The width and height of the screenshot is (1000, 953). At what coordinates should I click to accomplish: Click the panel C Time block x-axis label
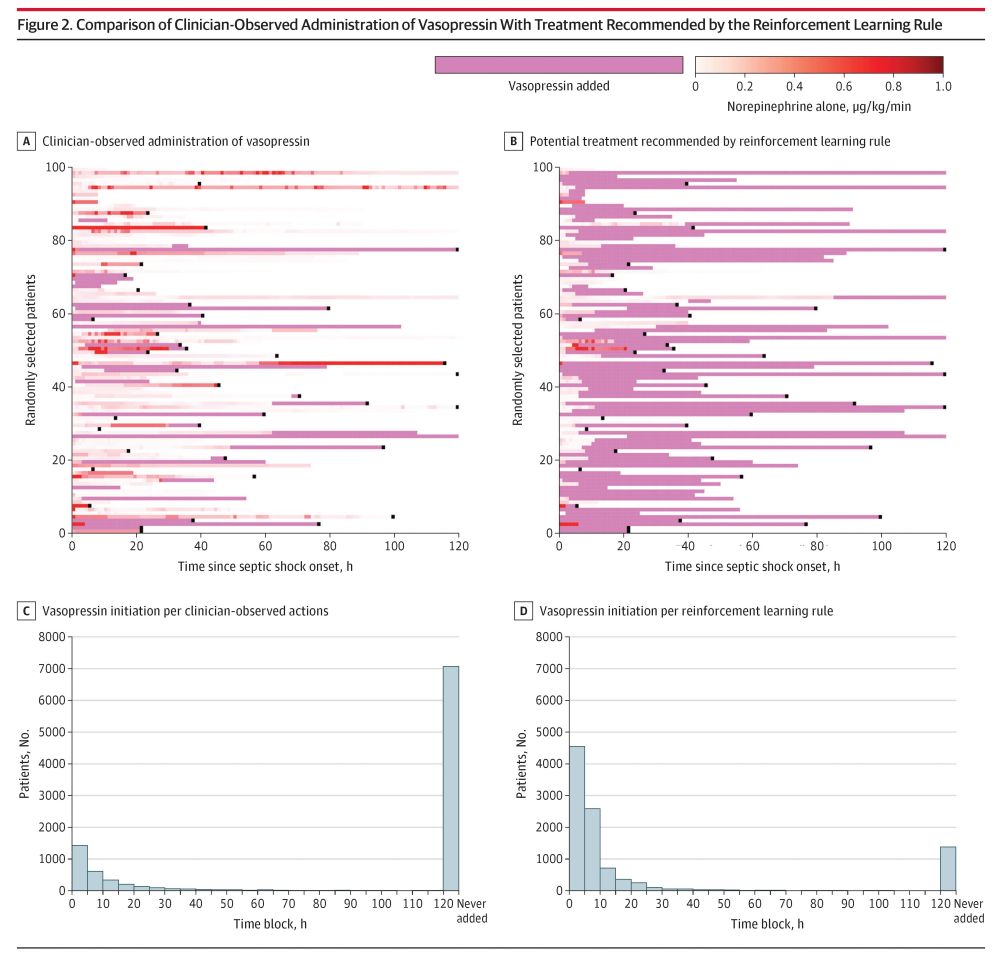pos(270,924)
